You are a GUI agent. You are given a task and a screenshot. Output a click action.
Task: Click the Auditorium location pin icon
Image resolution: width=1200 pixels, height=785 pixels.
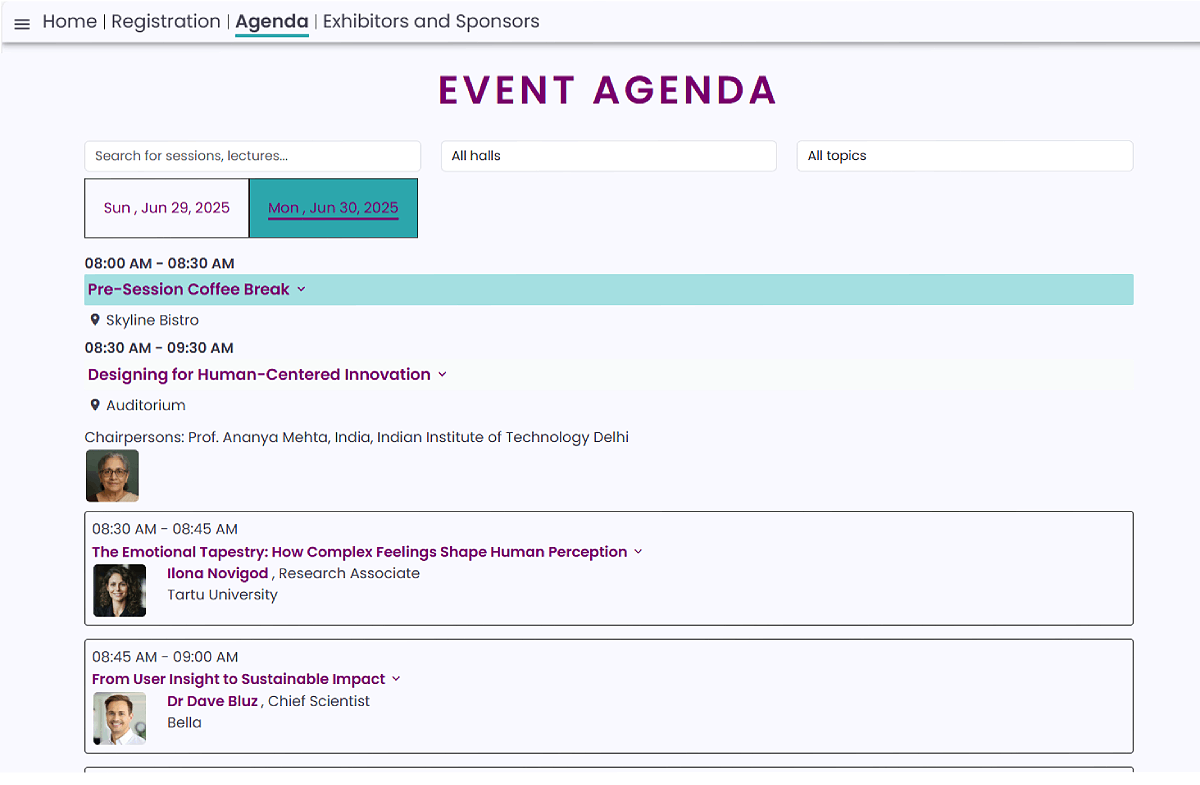tap(95, 405)
